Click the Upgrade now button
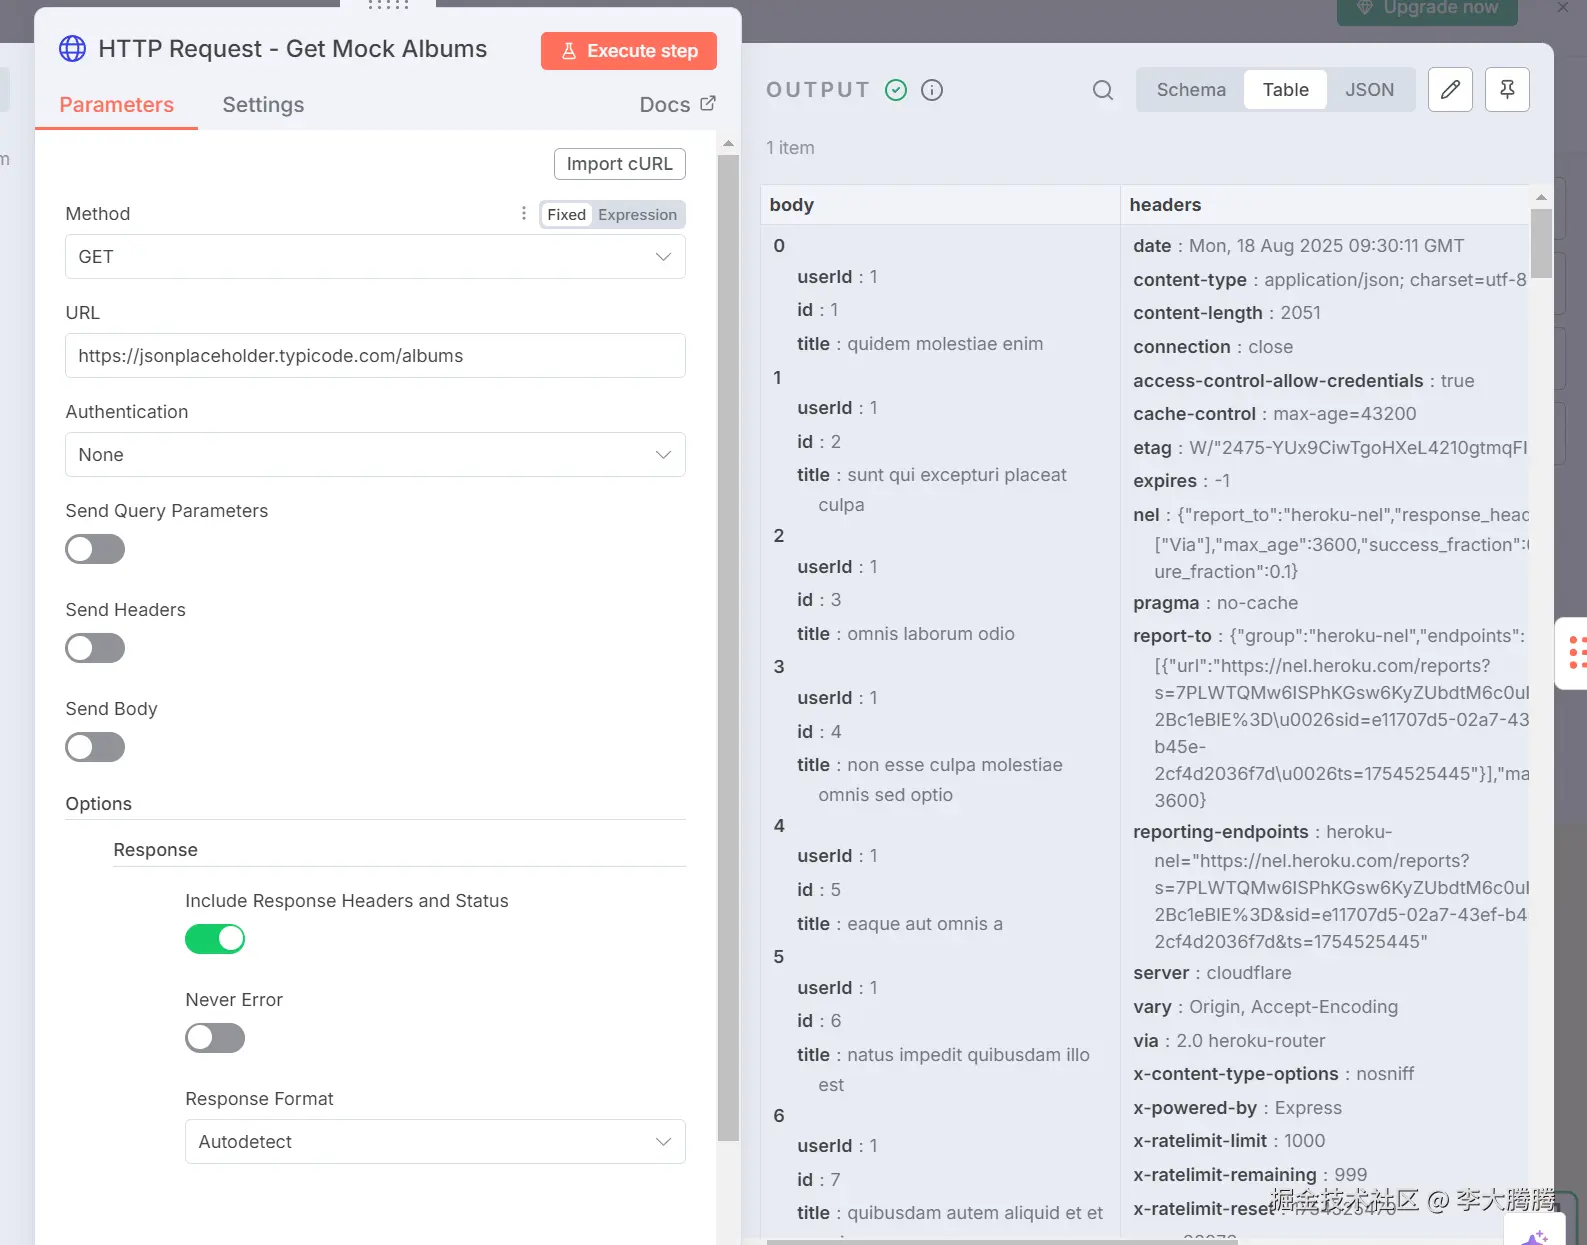The height and width of the screenshot is (1245, 1587). (x=1427, y=10)
